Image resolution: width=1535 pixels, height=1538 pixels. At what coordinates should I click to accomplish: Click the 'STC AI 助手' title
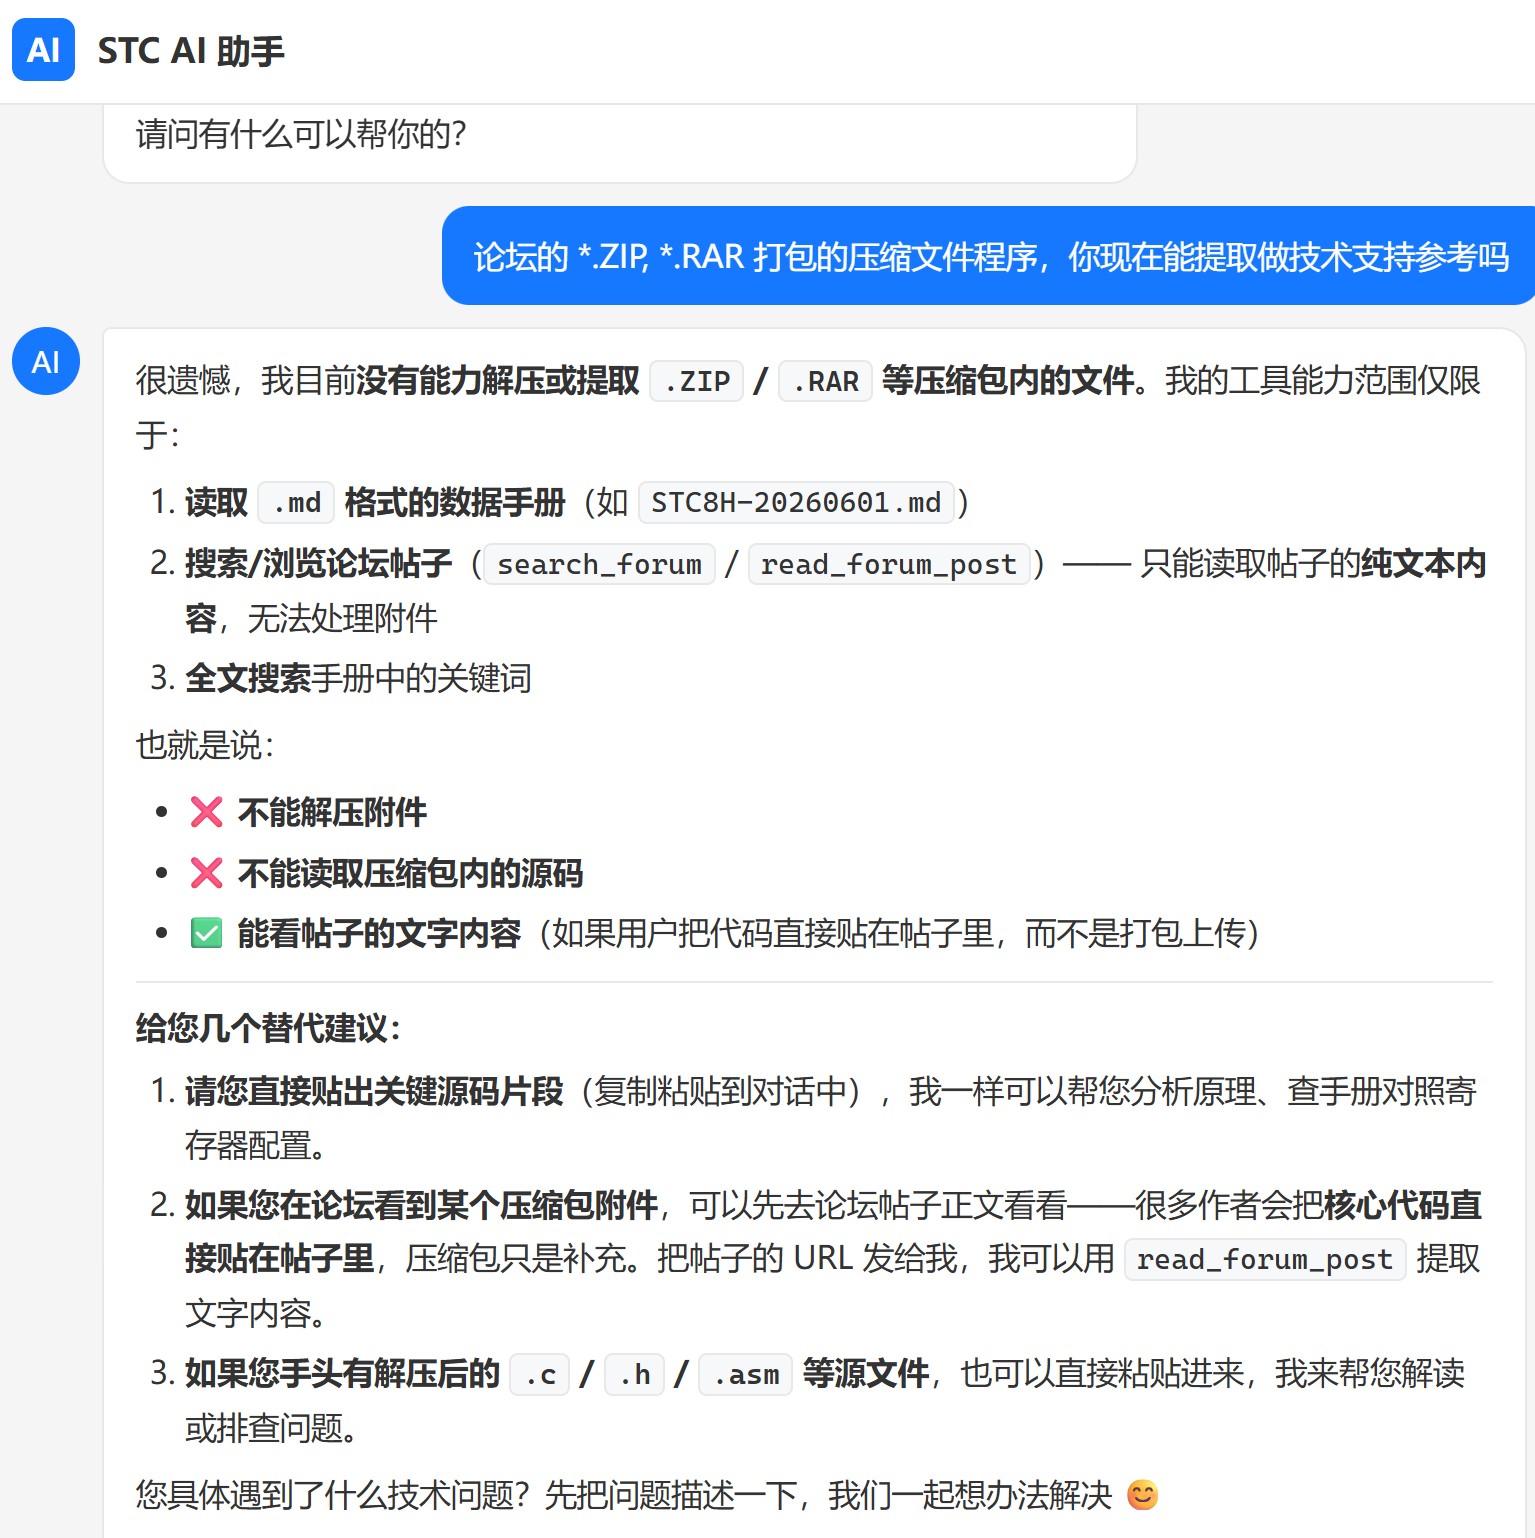click(x=191, y=50)
